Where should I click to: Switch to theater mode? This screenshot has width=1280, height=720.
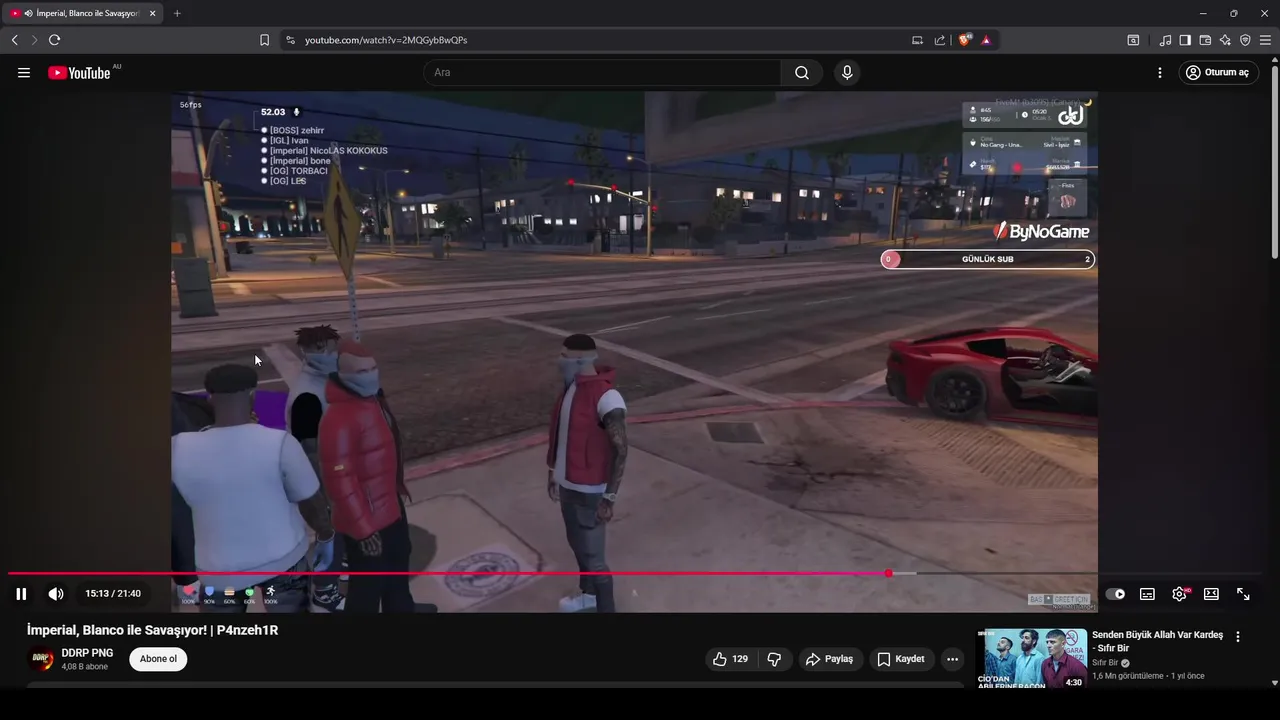1211,594
